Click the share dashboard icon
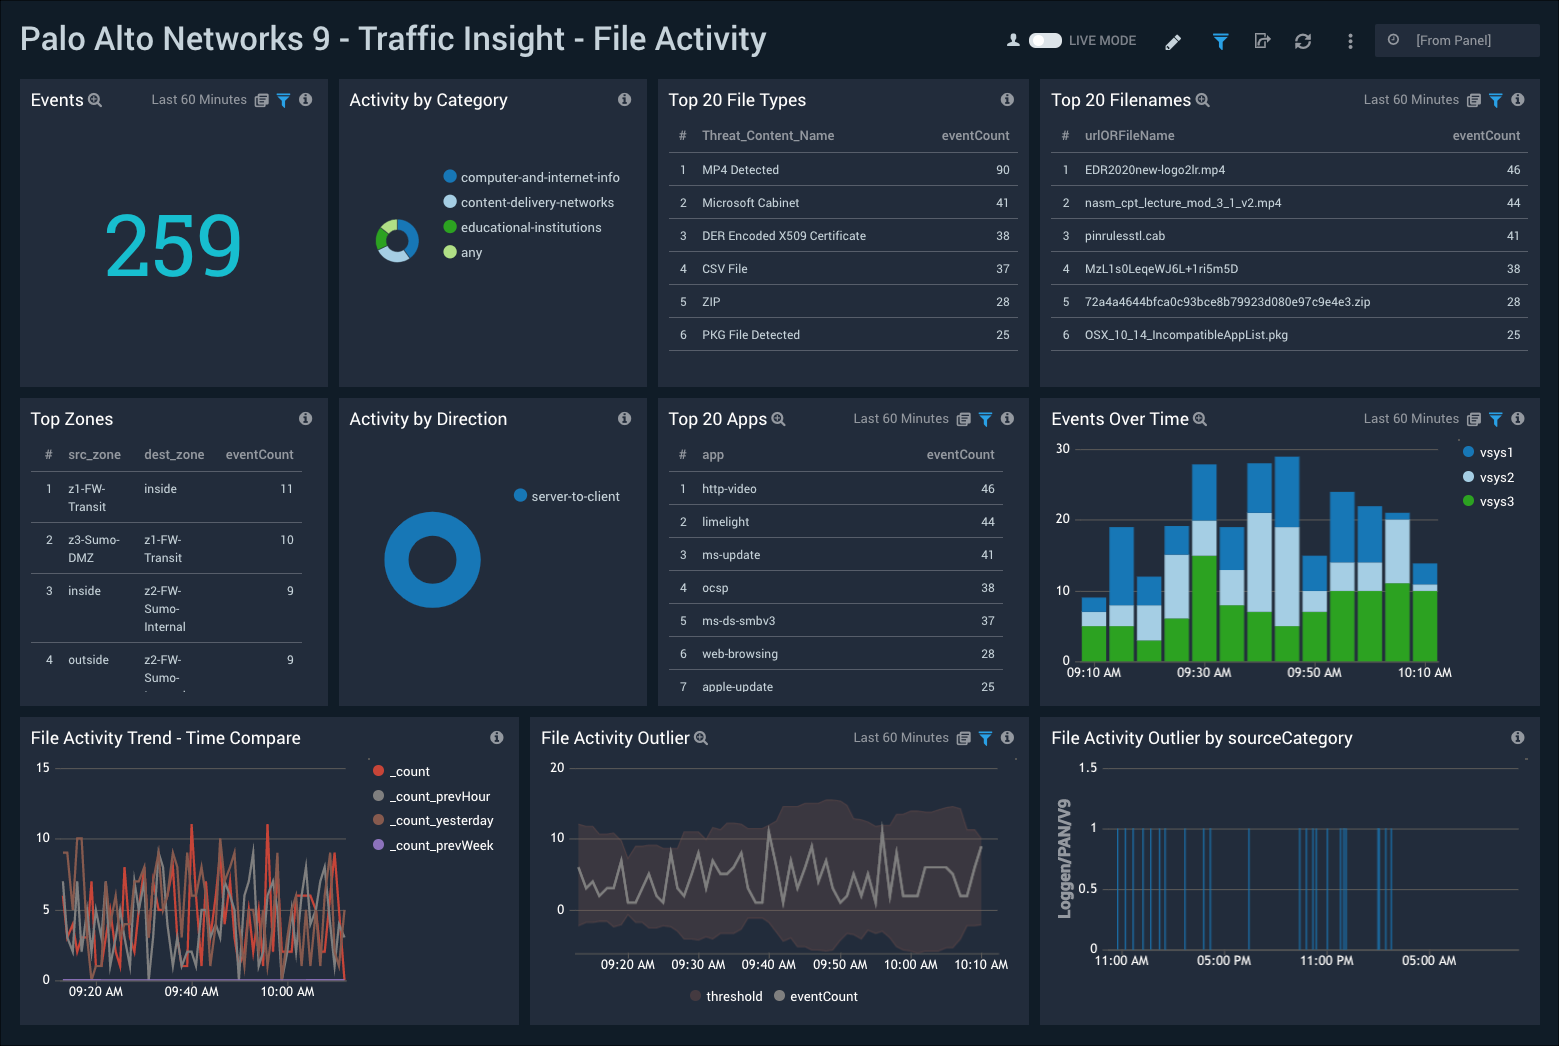Screen dimensions: 1559x1046 pyautogui.click(x=1262, y=41)
